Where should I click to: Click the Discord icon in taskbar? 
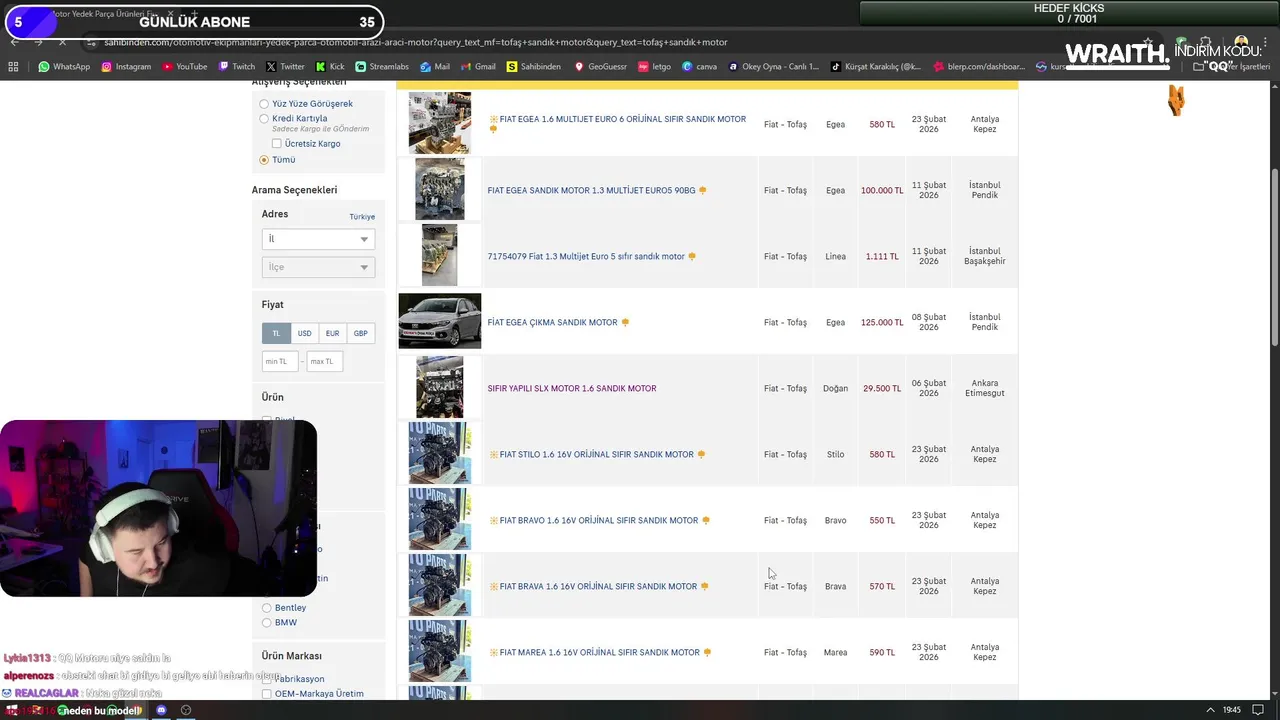[x=161, y=710]
